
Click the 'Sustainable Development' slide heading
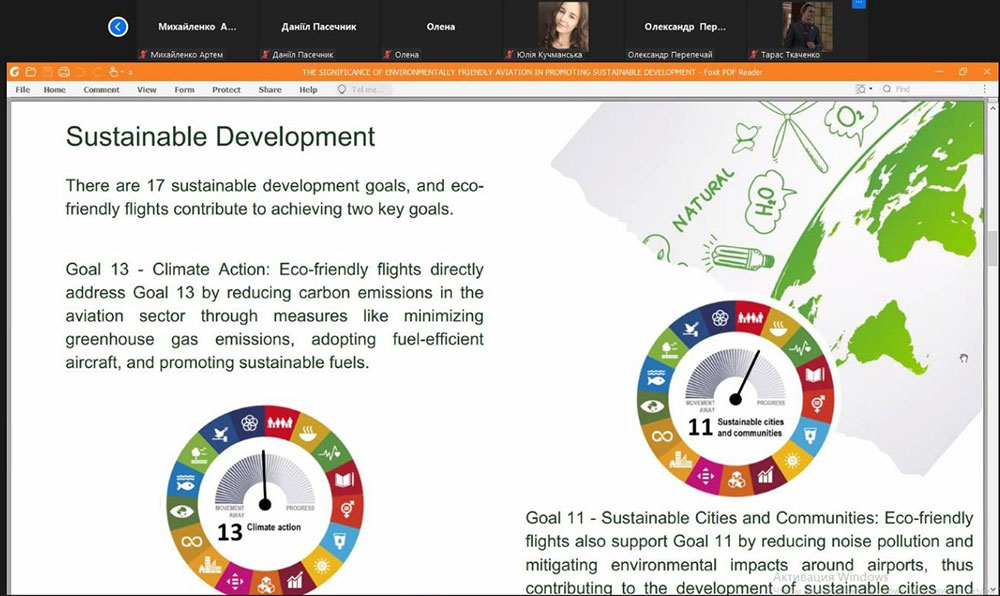tap(220, 136)
